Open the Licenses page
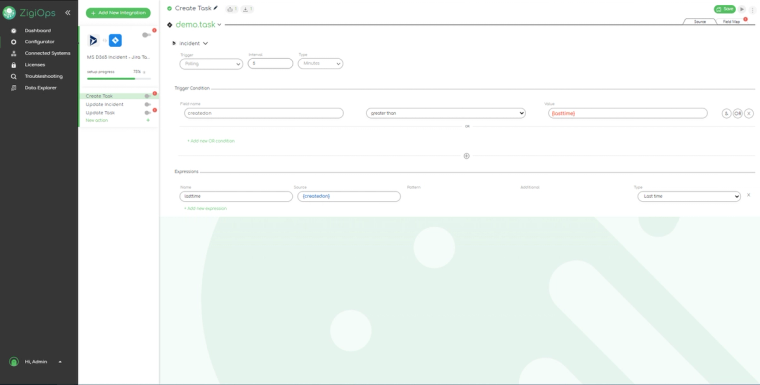Image resolution: width=760 pixels, height=385 pixels. [35, 65]
